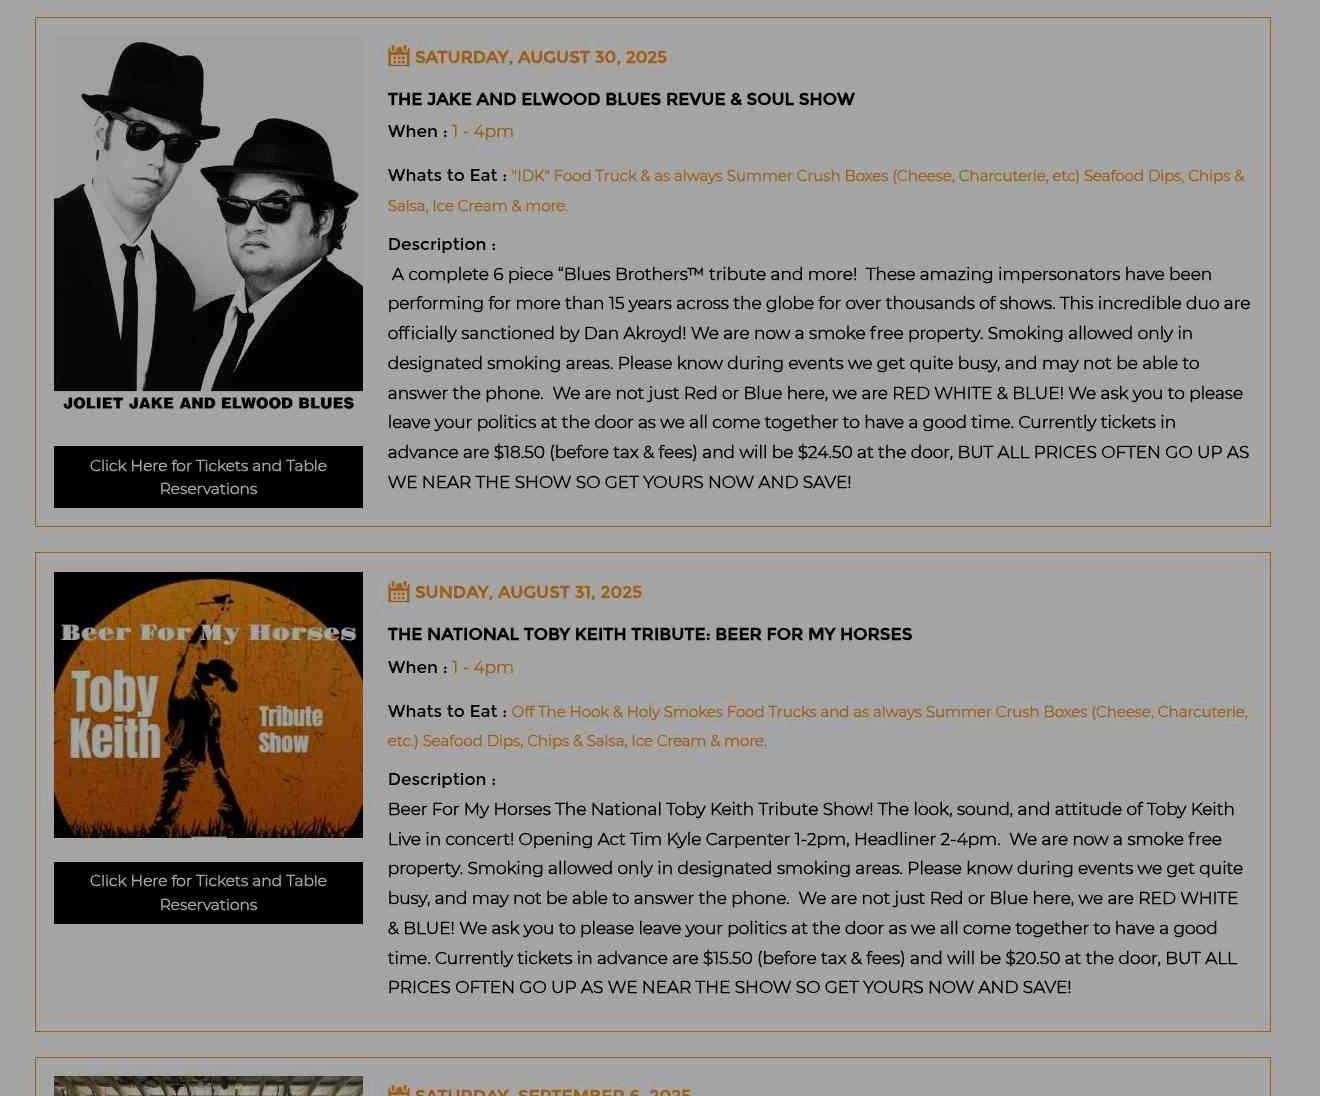Open the partially visible third event thumbnail
The image size is (1320, 1096).
click(x=208, y=1086)
